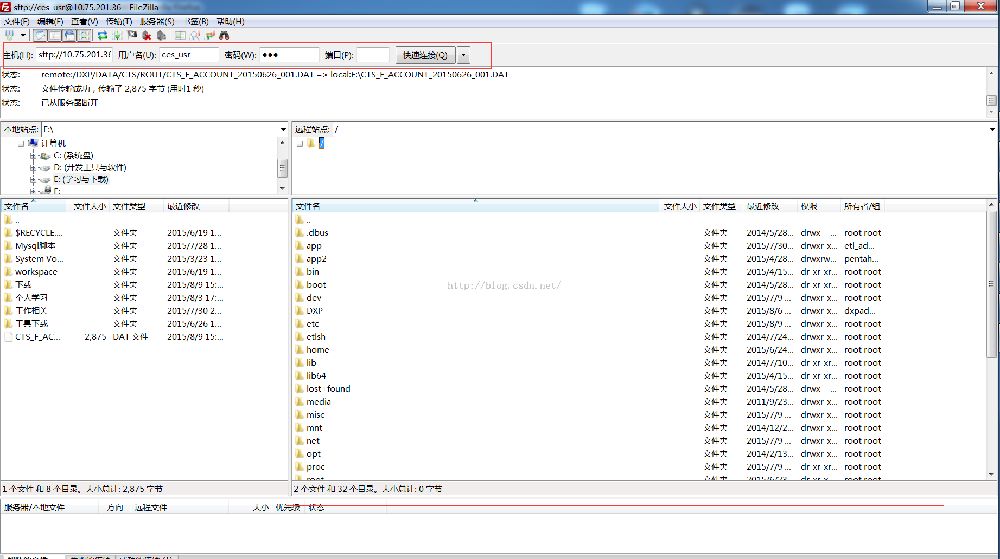Select the remote boot folder

pyautogui.click(x=316, y=285)
